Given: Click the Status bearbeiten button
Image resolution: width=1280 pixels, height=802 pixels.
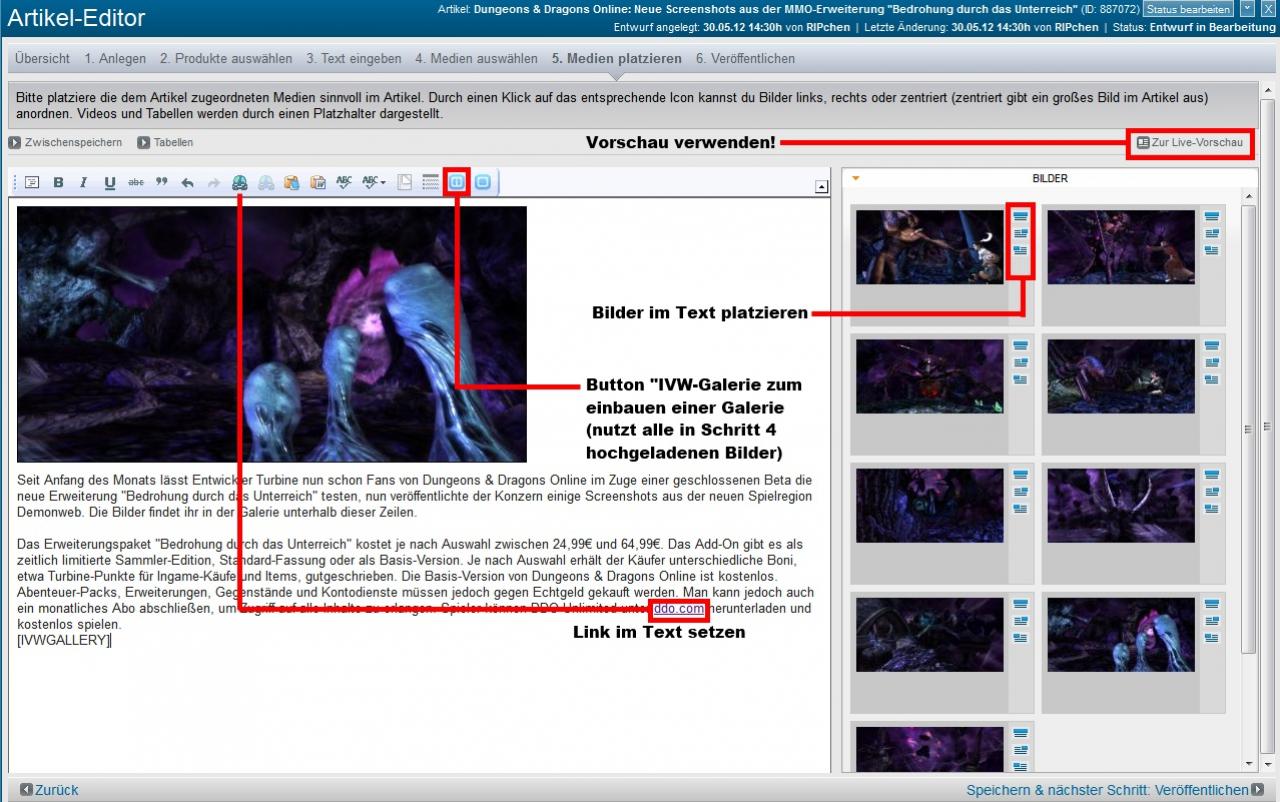Looking at the screenshot, I should (x=1189, y=9).
